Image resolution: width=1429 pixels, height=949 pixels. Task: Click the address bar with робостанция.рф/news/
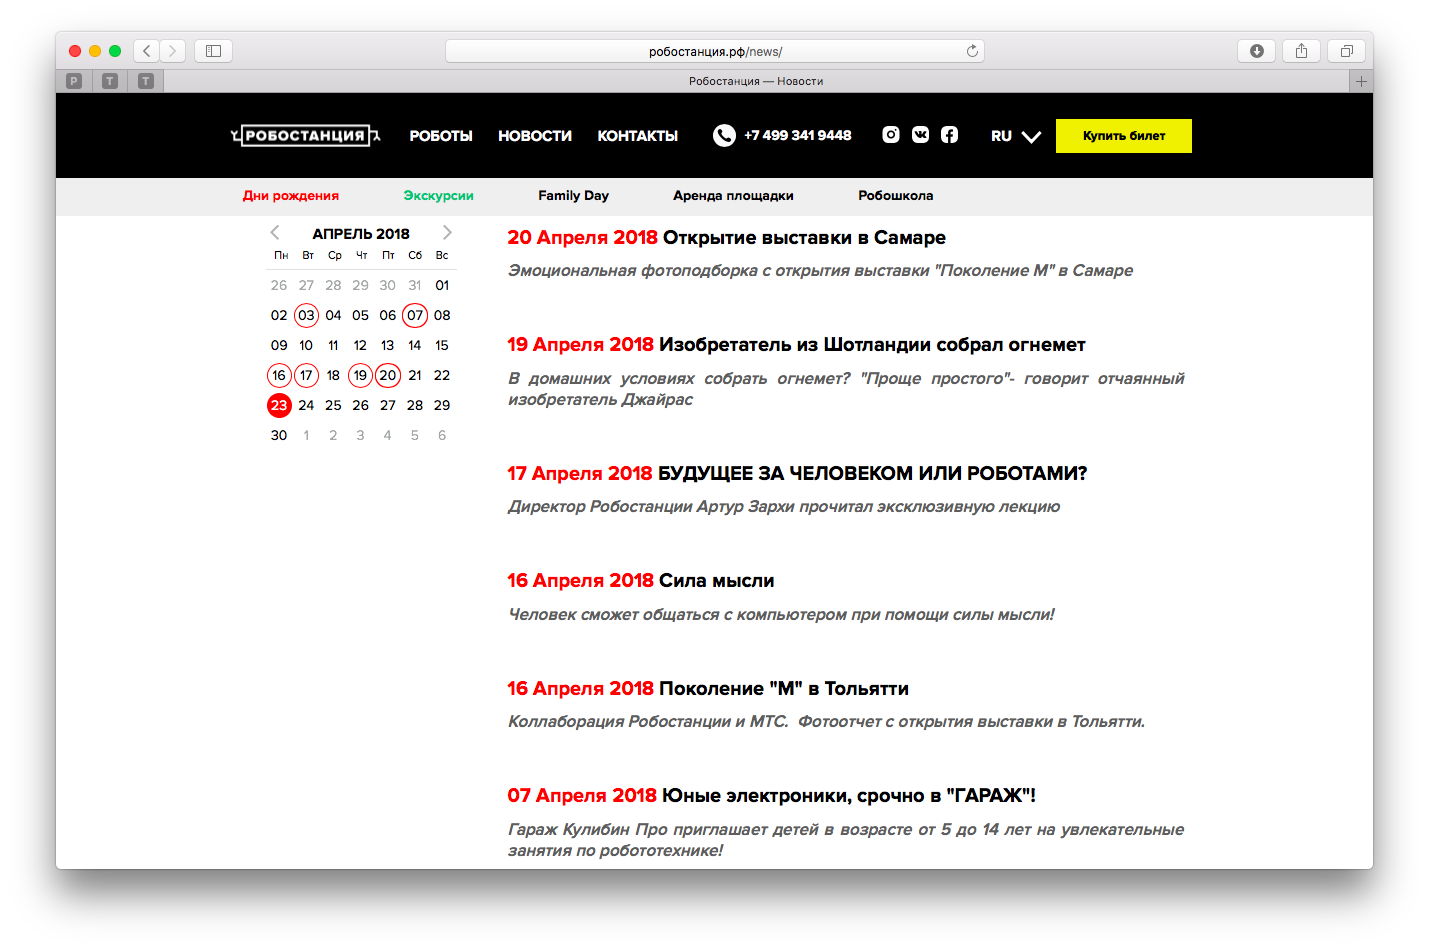point(715,51)
